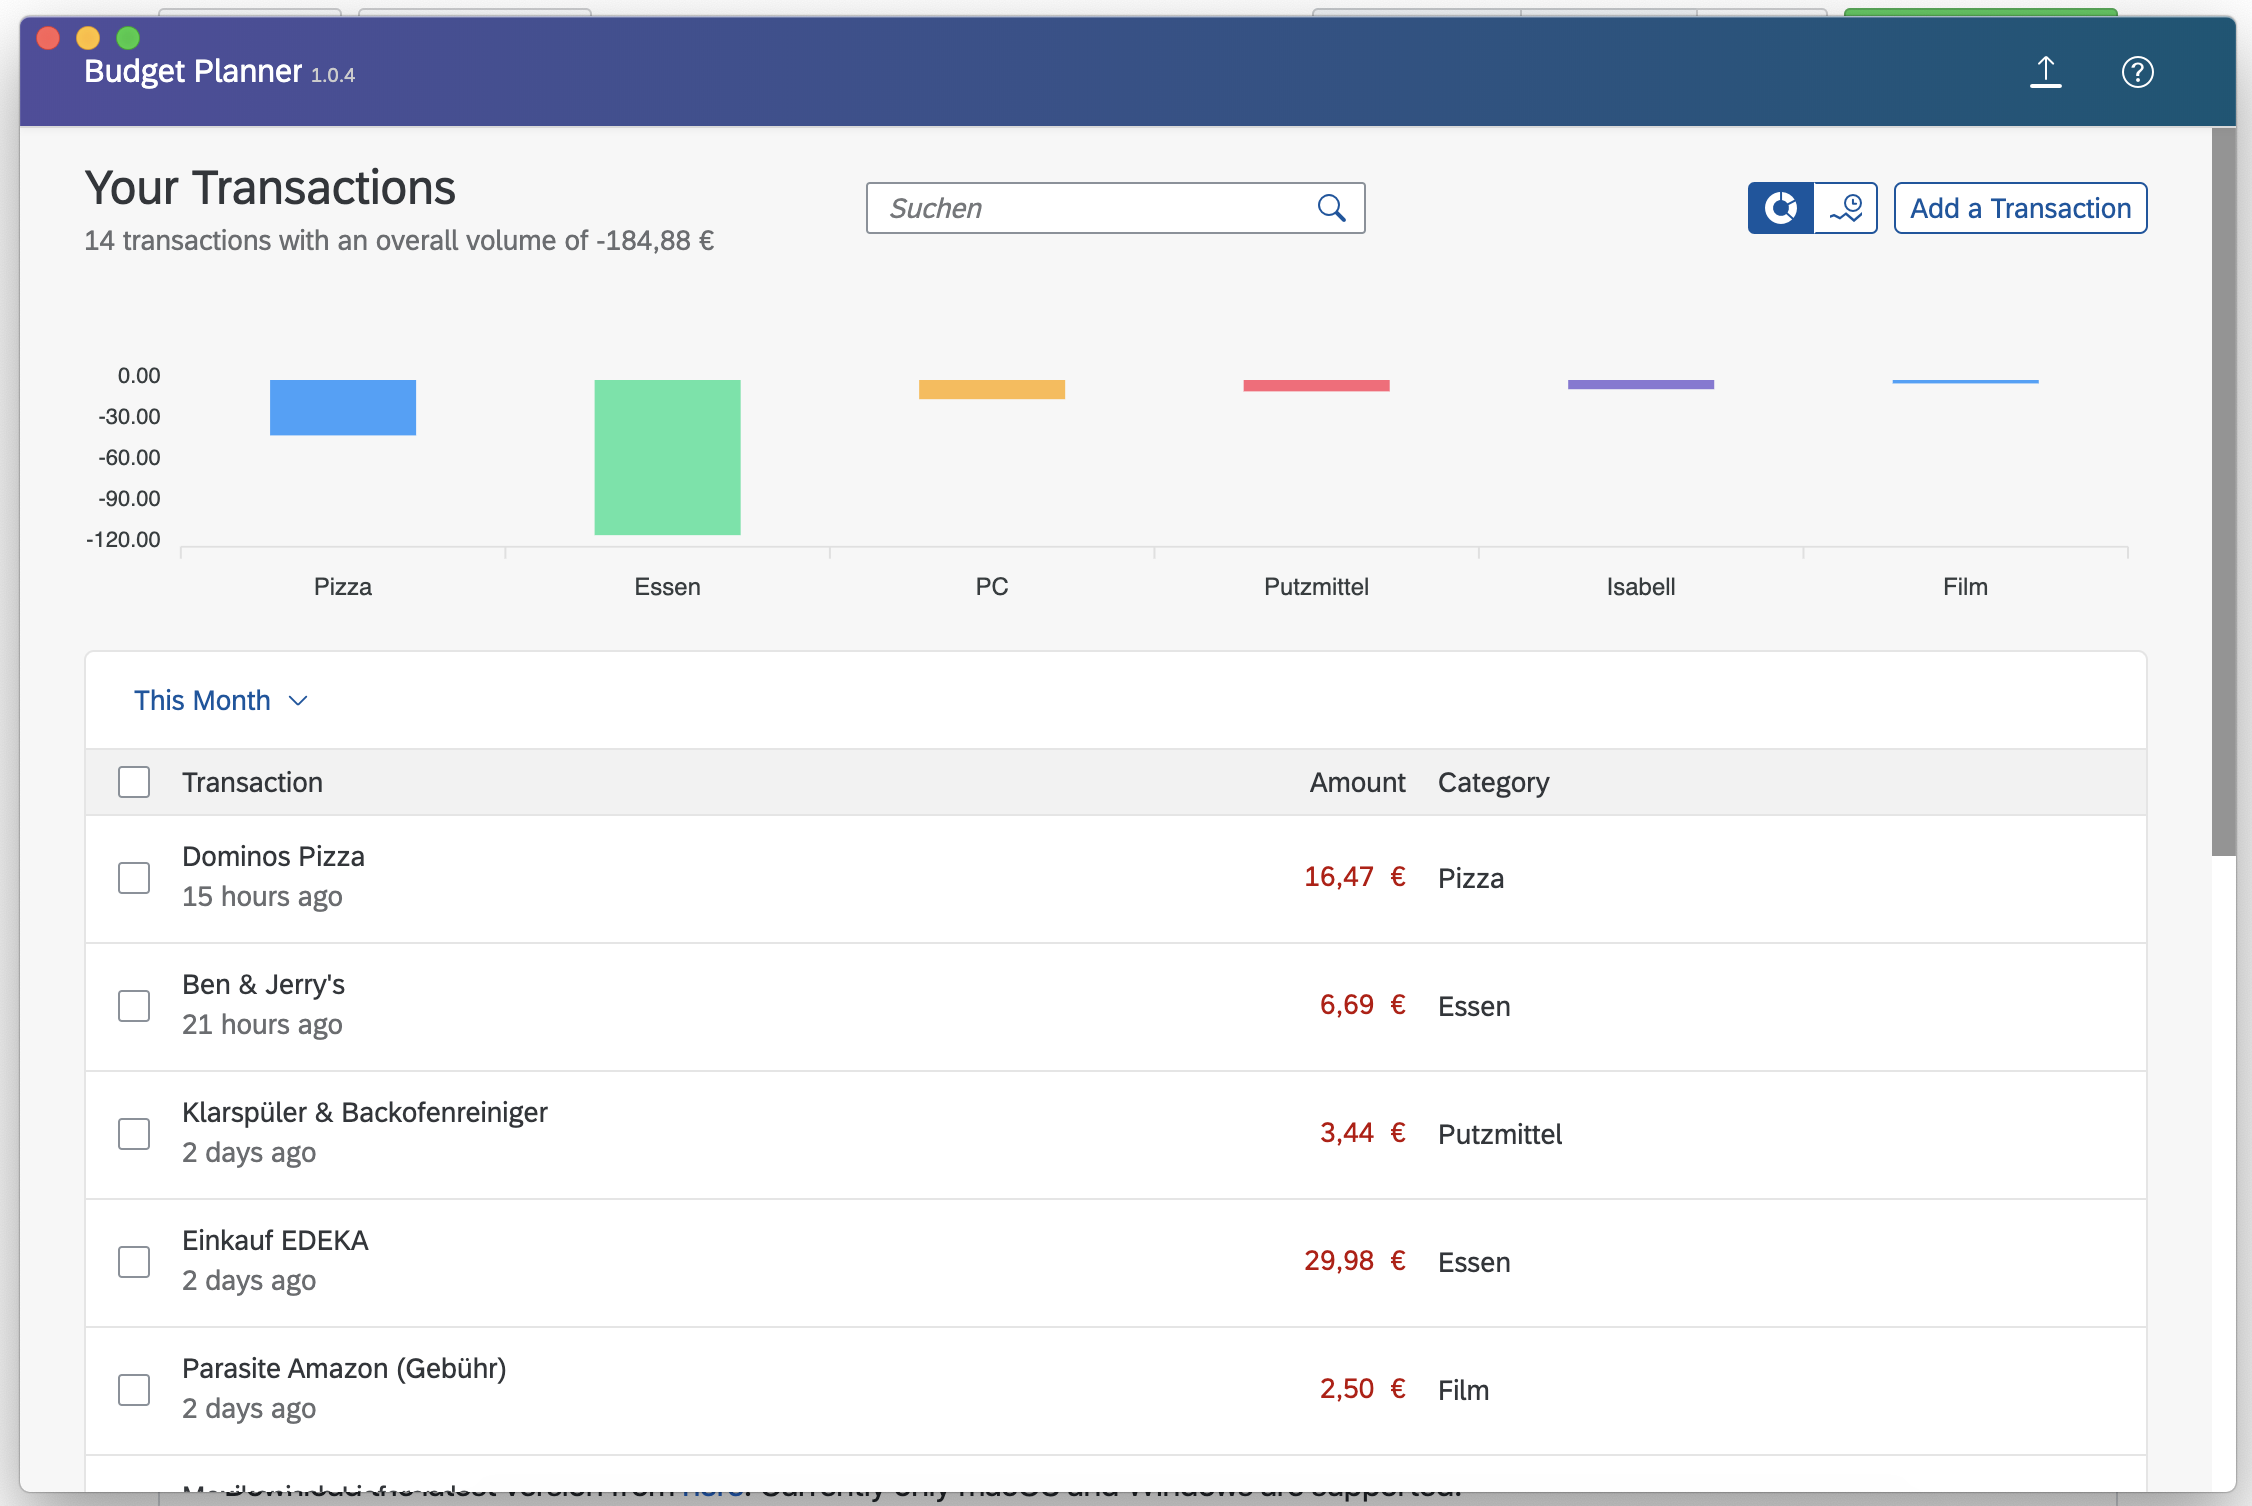Check the Ben & Jerry's row checkbox
This screenshot has width=2252, height=1506.
(x=134, y=1006)
